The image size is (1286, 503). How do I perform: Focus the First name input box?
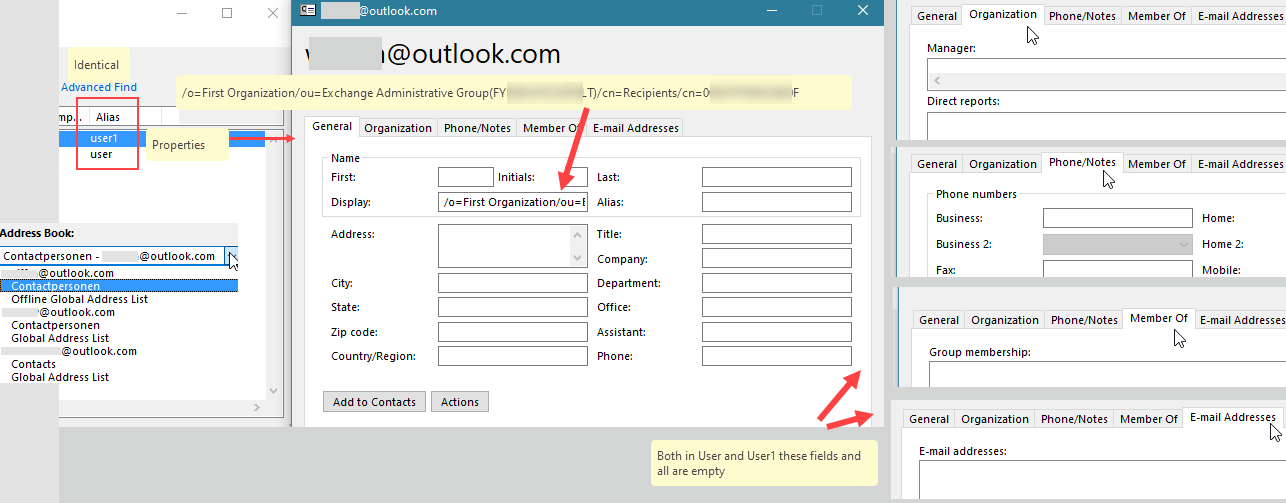click(x=465, y=177)
